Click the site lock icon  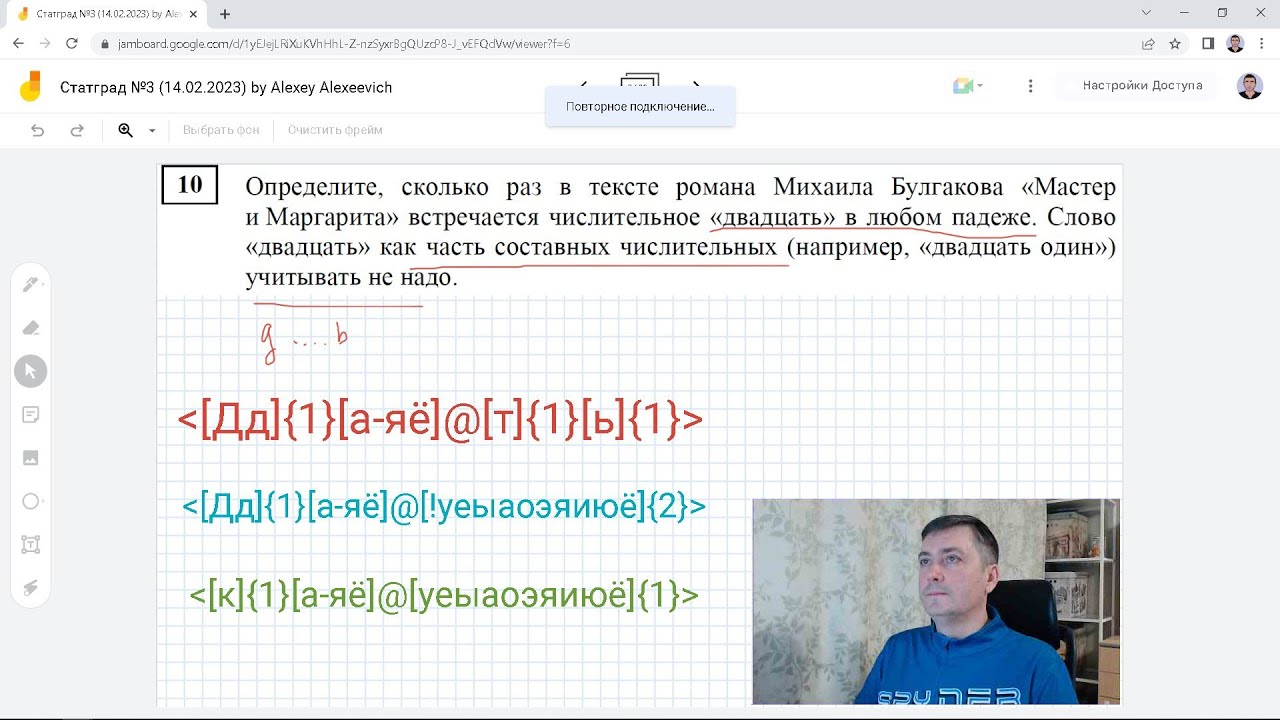point(104,44)
